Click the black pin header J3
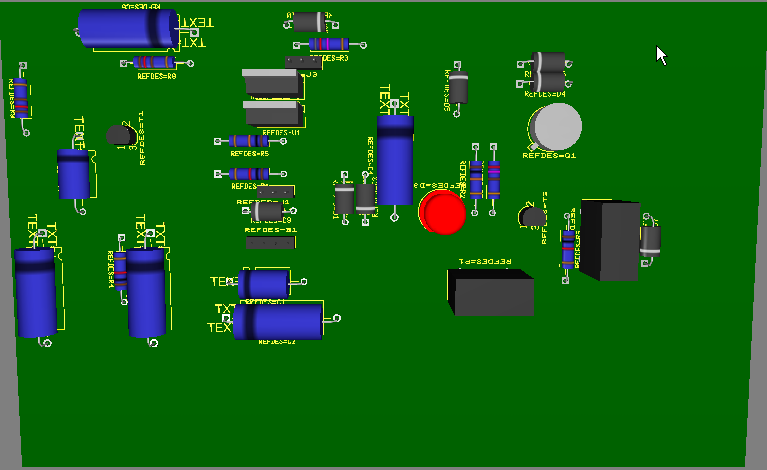Image resolution: width=767 pixels, height=470 pixels. [x=303, y=62]
